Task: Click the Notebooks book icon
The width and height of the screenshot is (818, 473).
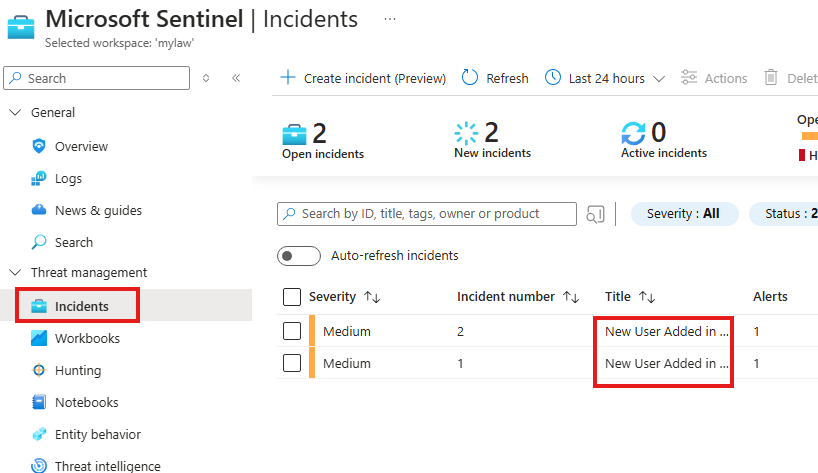Action: pos(39,402)
